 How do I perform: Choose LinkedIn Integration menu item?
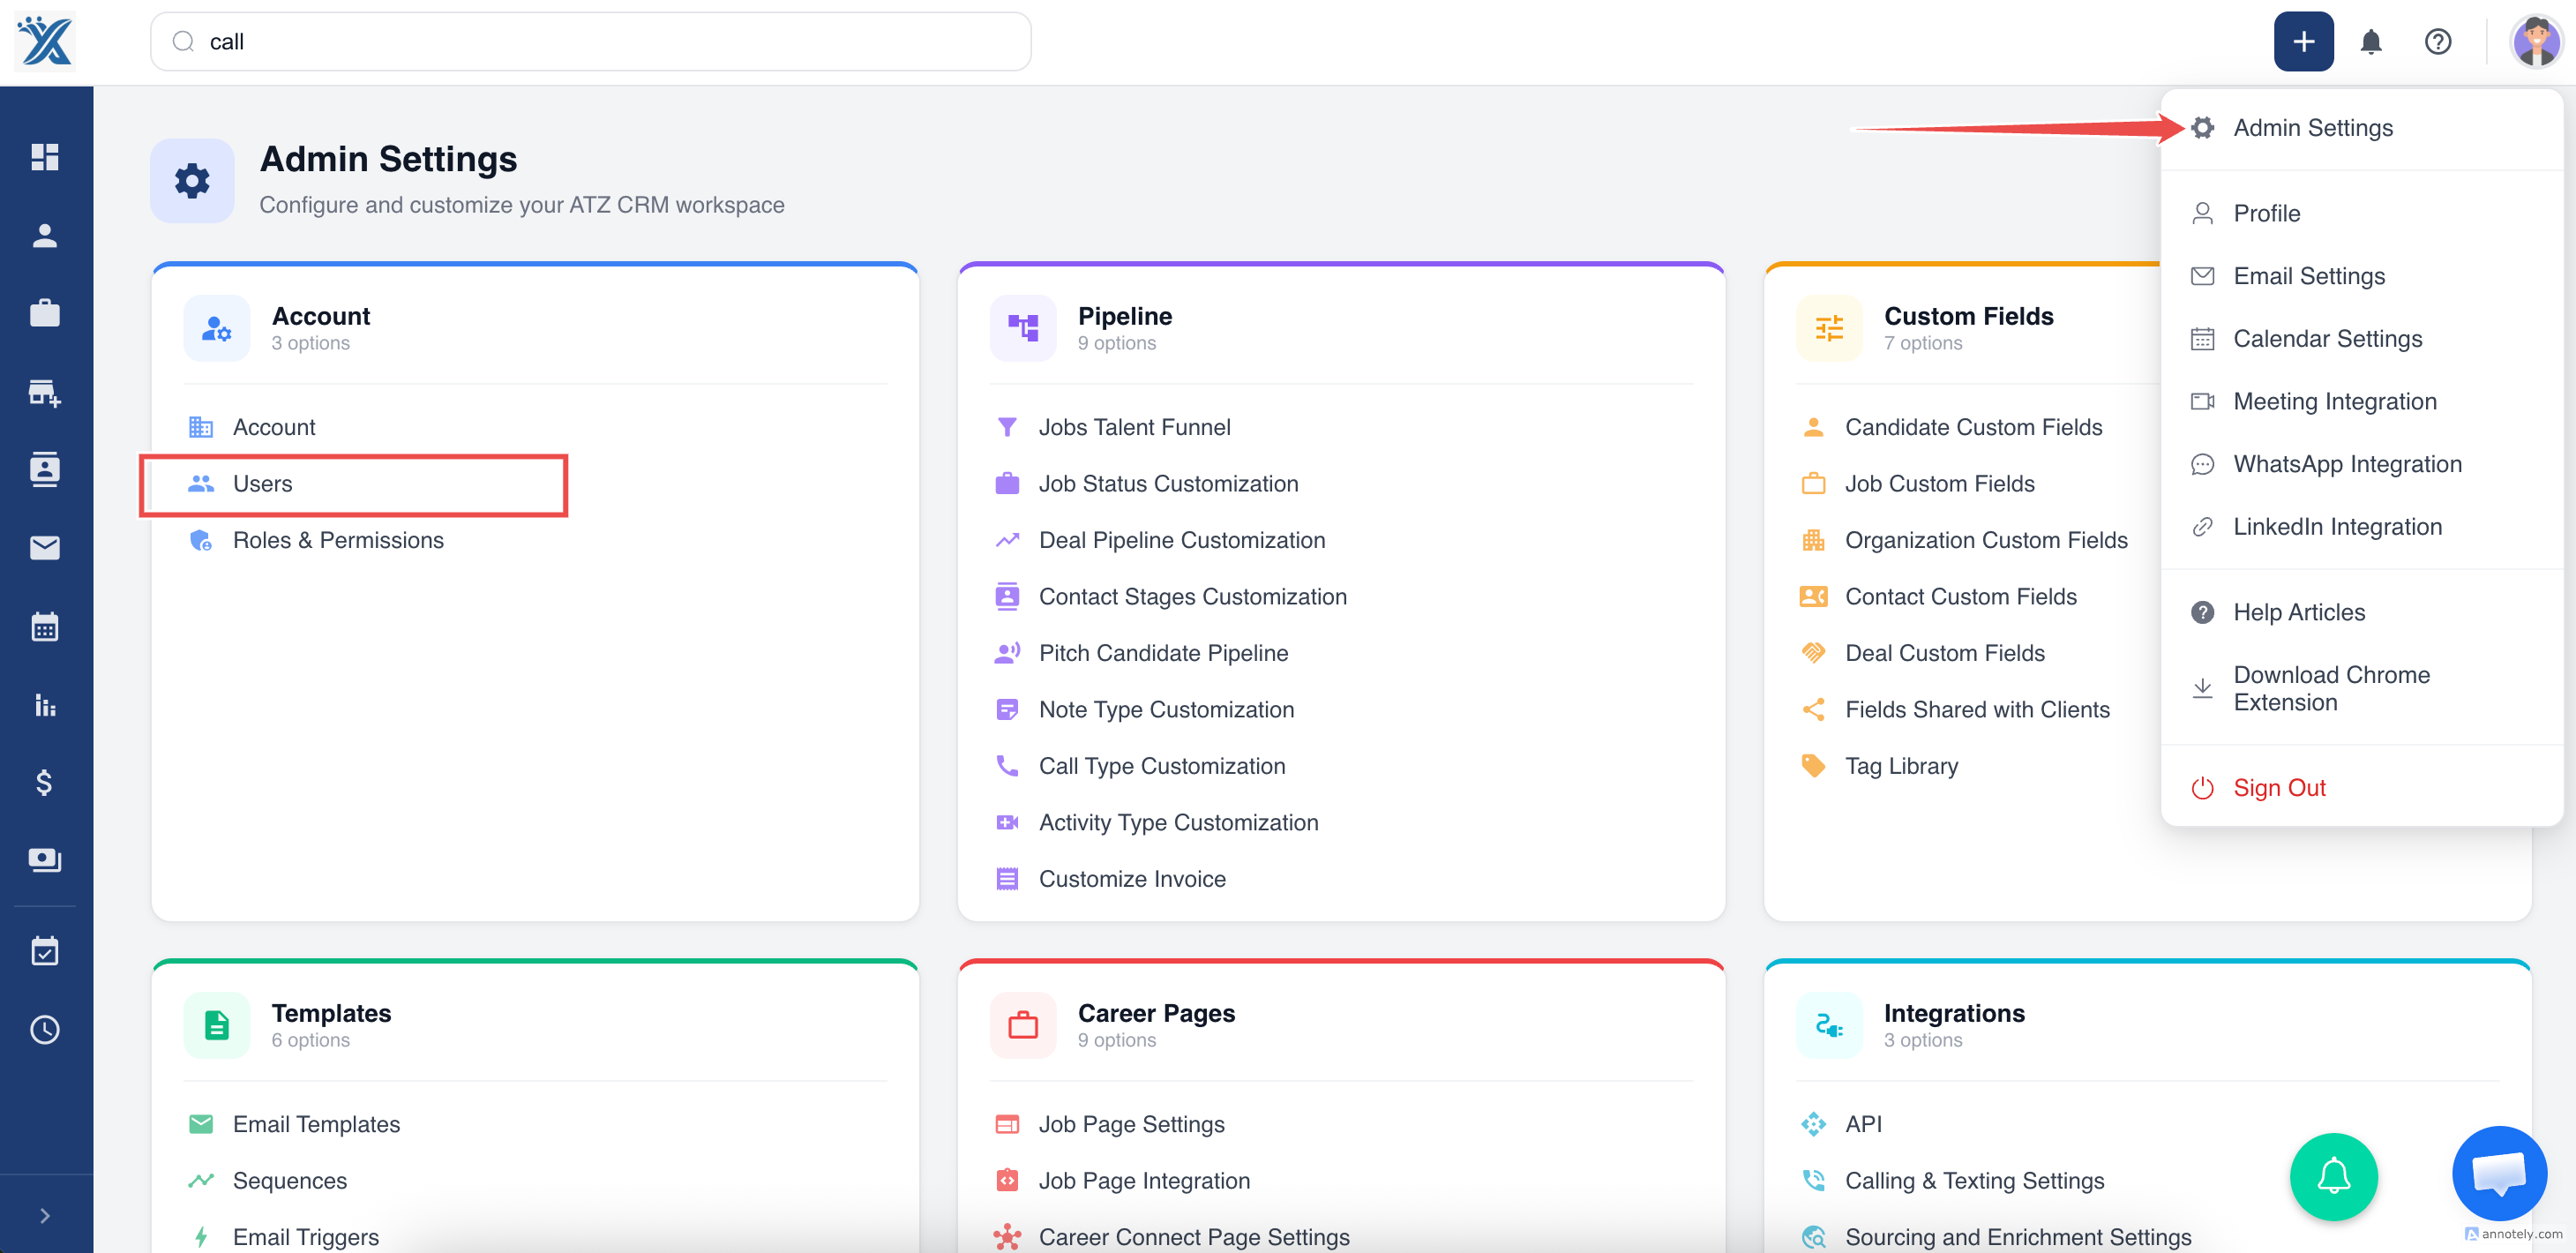[2361, 527]
